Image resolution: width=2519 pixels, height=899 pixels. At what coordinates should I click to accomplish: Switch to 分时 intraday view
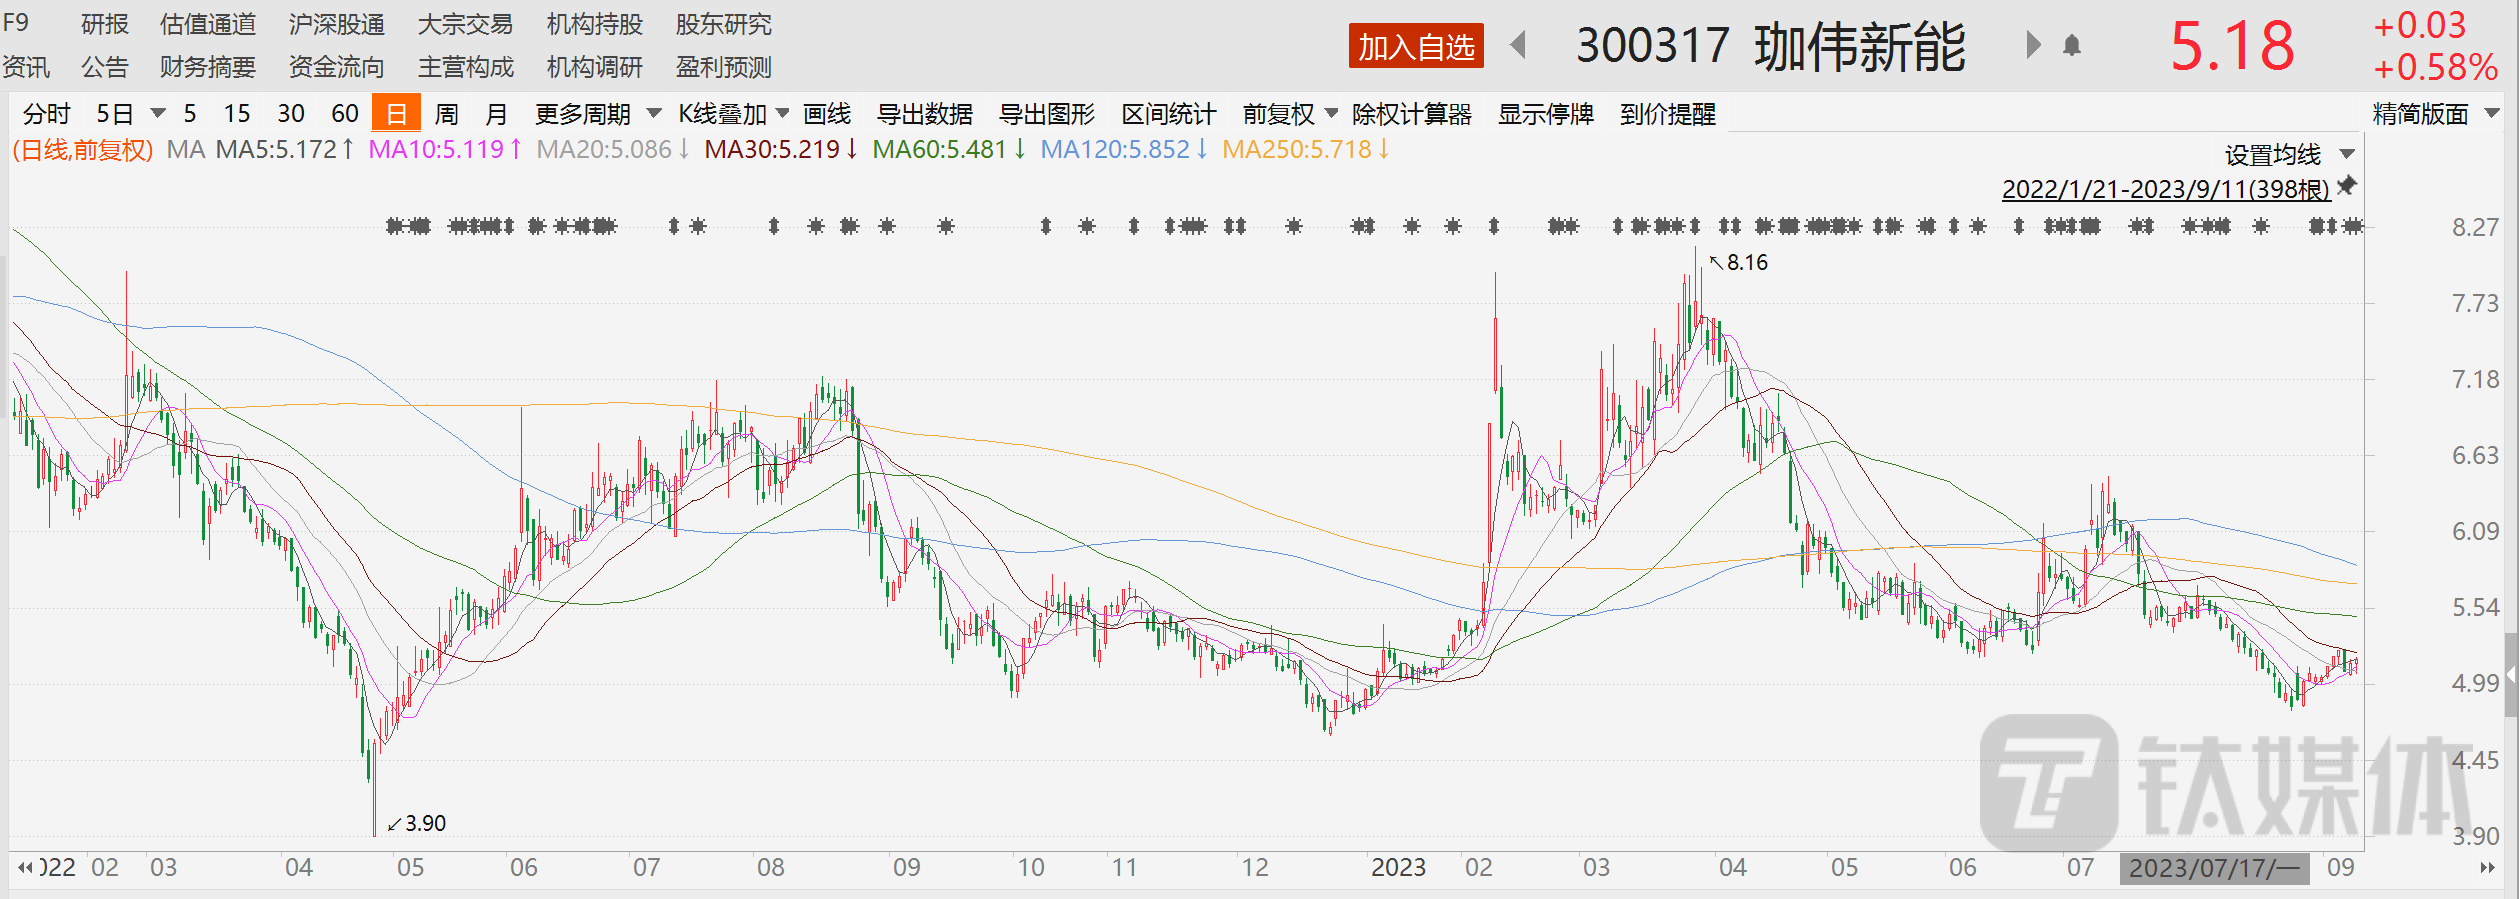[46, 114]
